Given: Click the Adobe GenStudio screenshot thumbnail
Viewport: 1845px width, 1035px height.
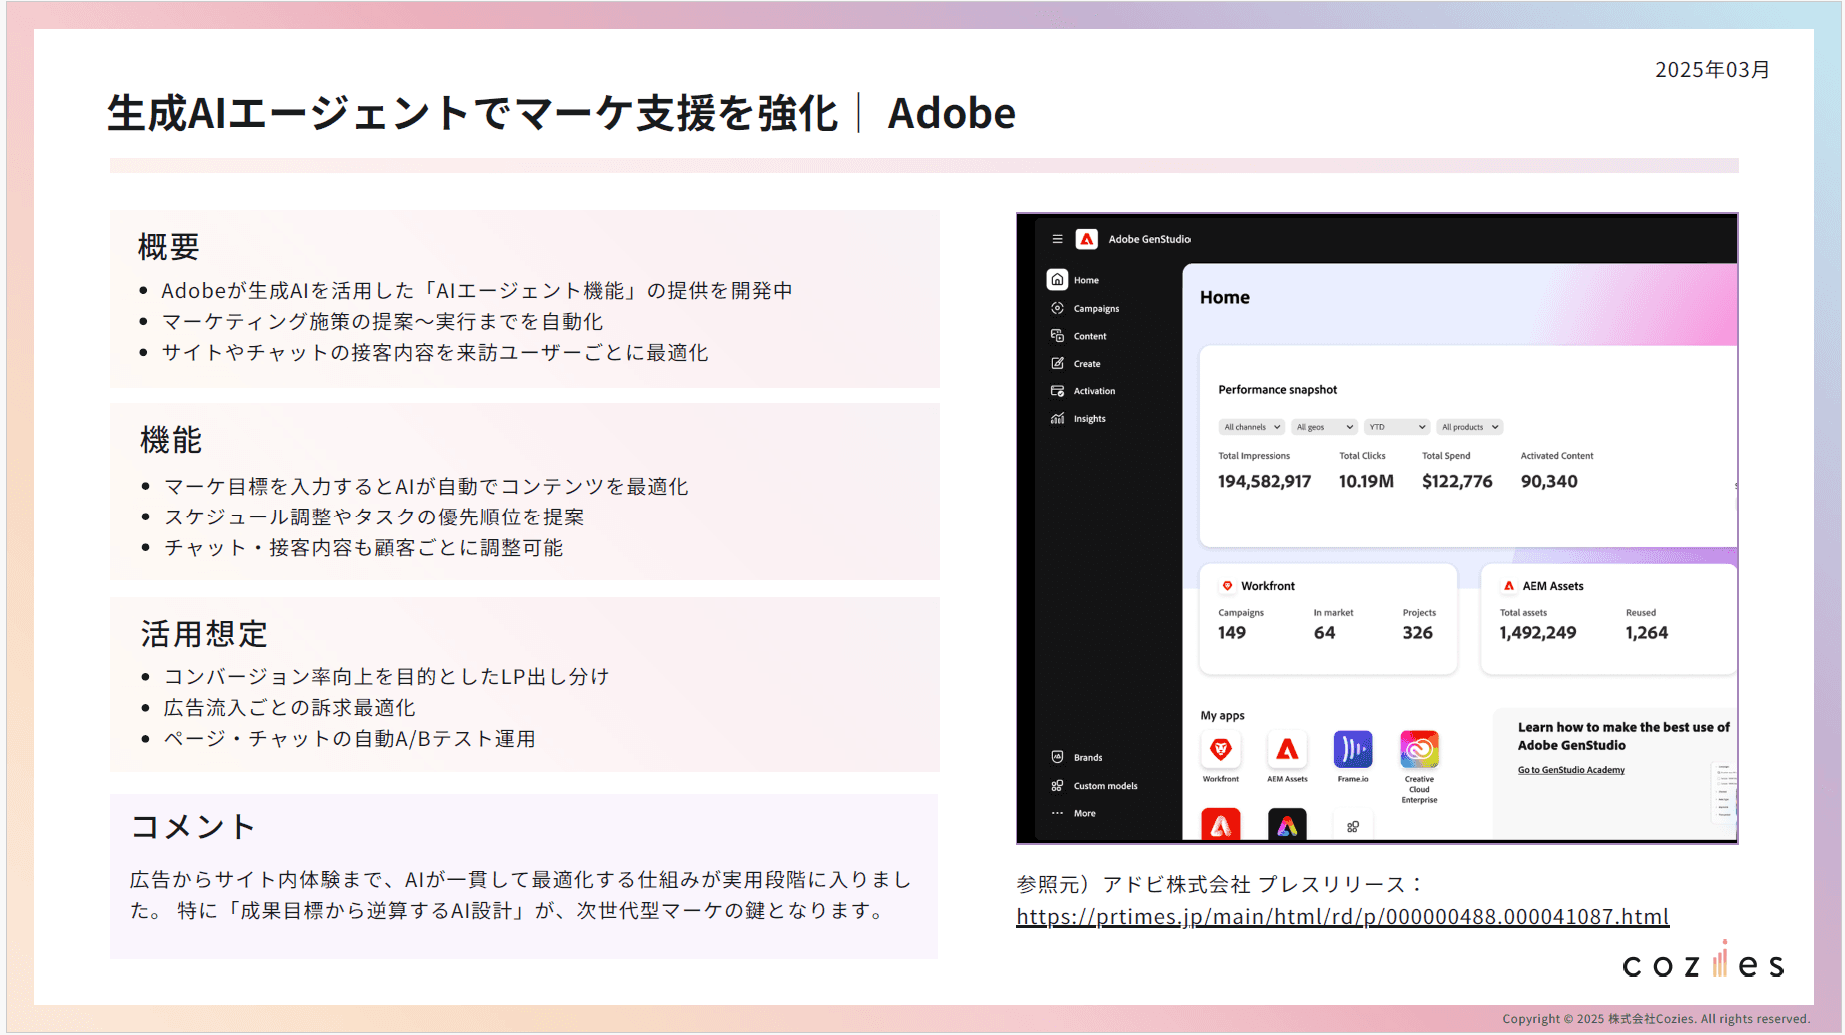Looking at the screenshot, I should pos(1377,528).
